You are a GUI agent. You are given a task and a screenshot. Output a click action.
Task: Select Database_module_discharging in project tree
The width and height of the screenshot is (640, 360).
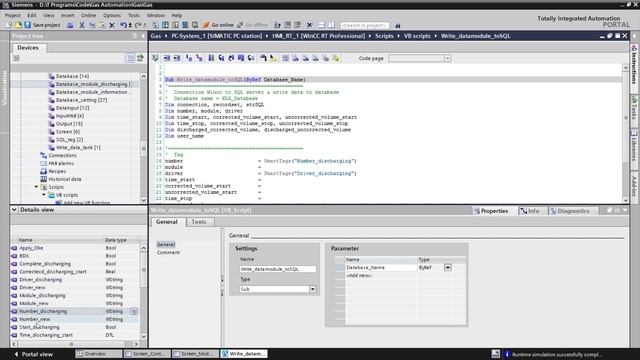tap(93, 84)
